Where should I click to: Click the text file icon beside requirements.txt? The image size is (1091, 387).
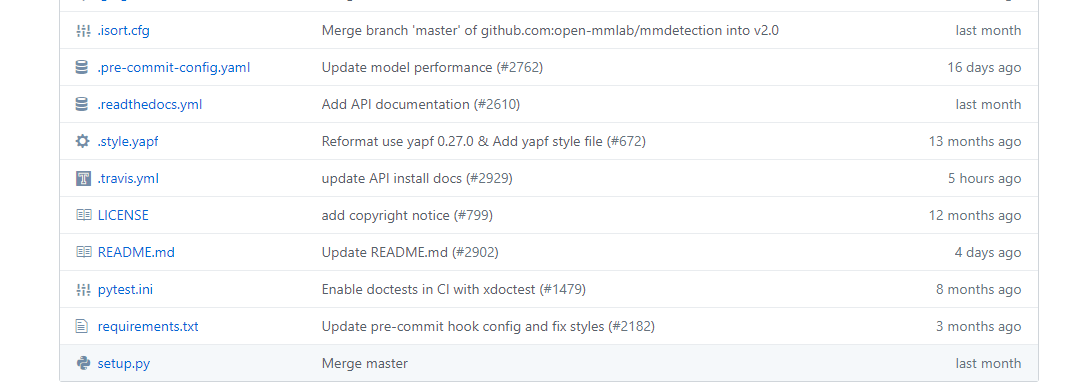coord(82,326)
